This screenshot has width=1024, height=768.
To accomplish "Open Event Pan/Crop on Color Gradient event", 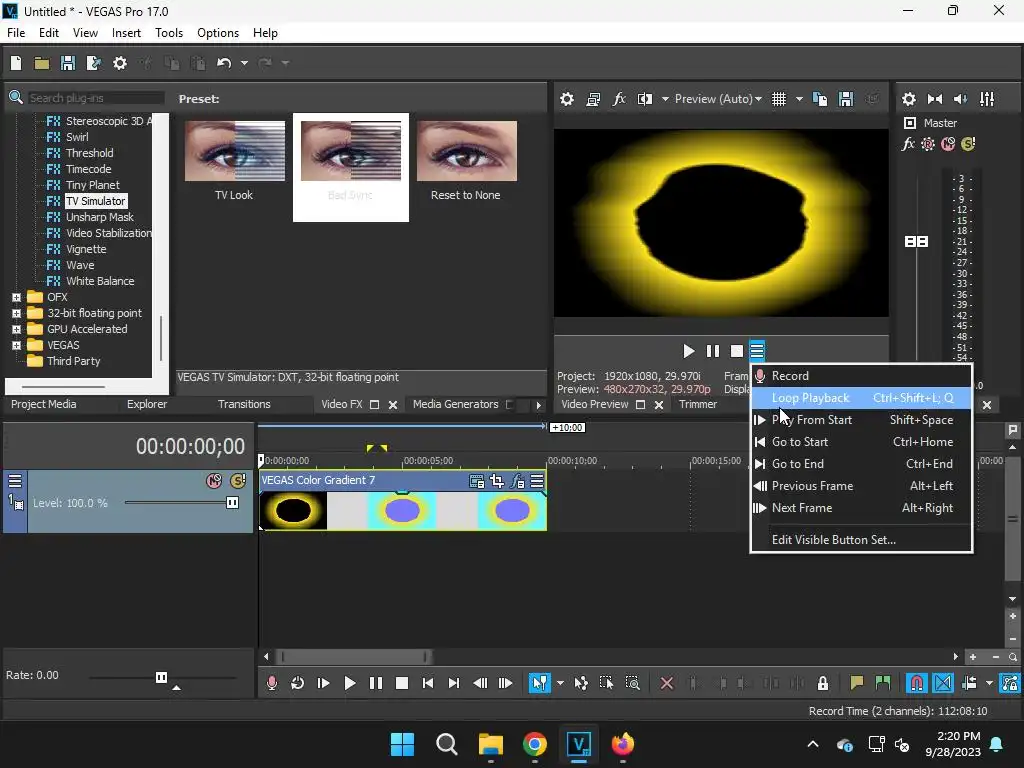I will click(497, 481).
